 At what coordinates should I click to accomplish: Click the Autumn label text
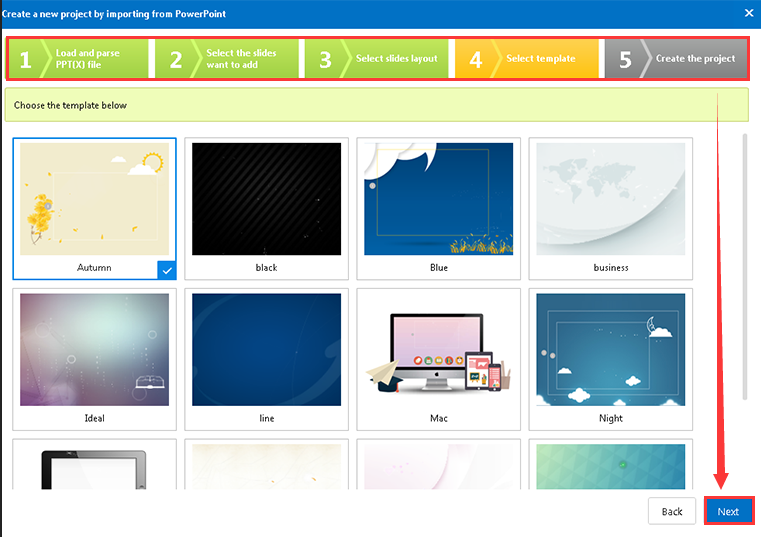94,268
